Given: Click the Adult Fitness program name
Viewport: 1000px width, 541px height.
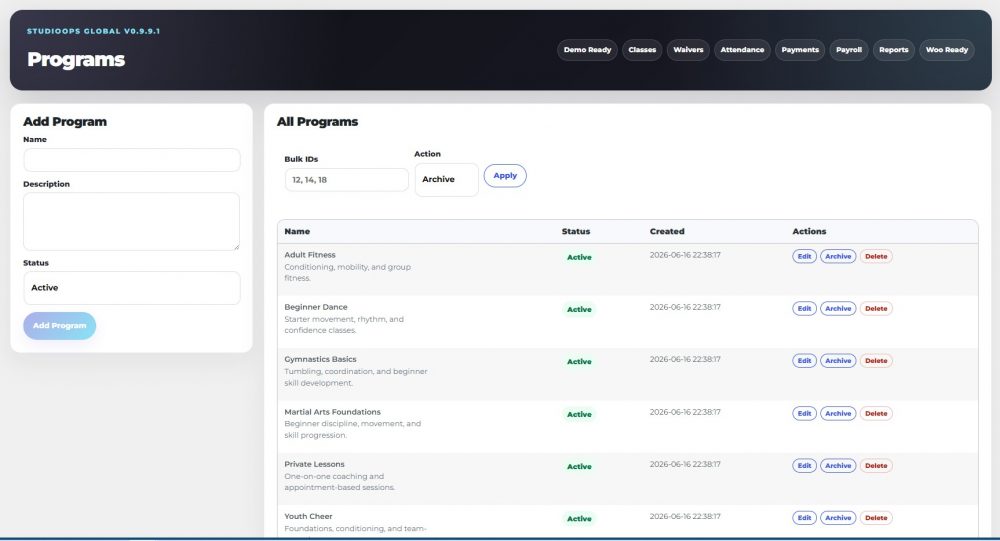Looking at the screenshot, I should click(310, 255).
